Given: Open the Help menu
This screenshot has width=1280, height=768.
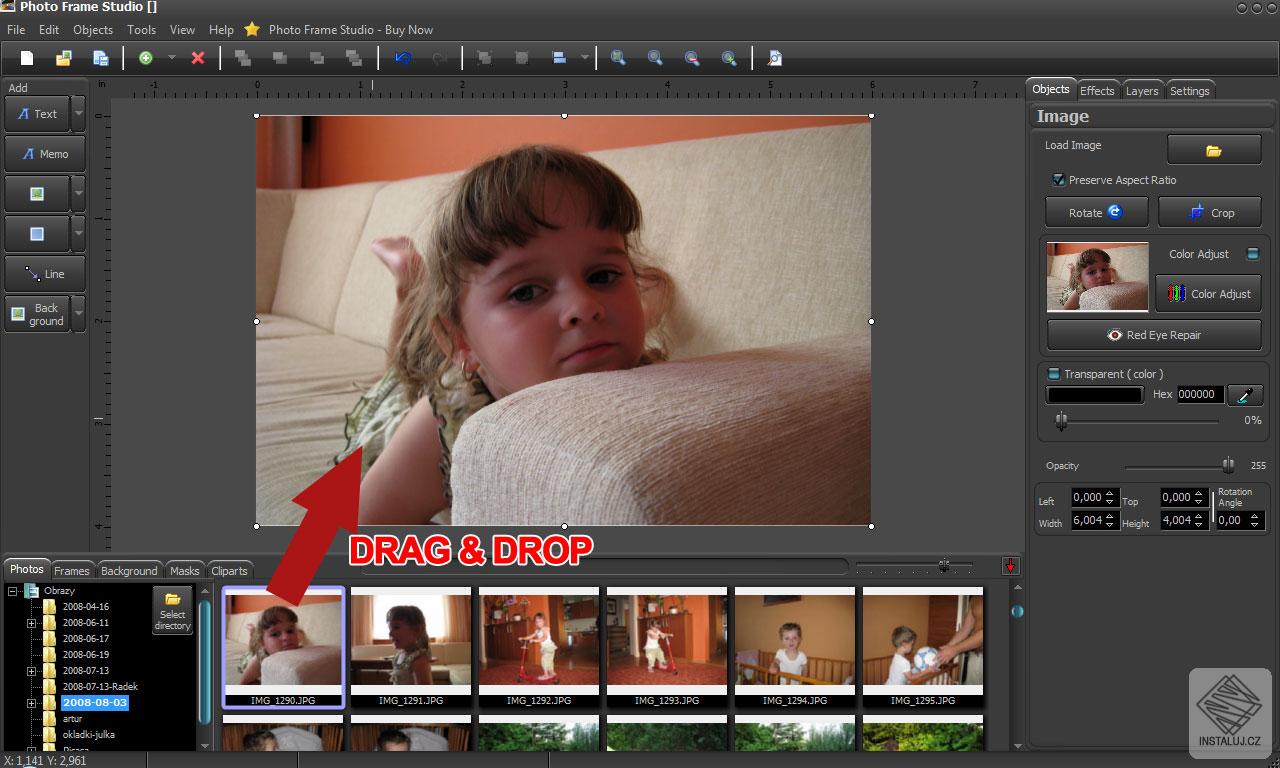Looking at the screenshot, I should click(221, 30).
